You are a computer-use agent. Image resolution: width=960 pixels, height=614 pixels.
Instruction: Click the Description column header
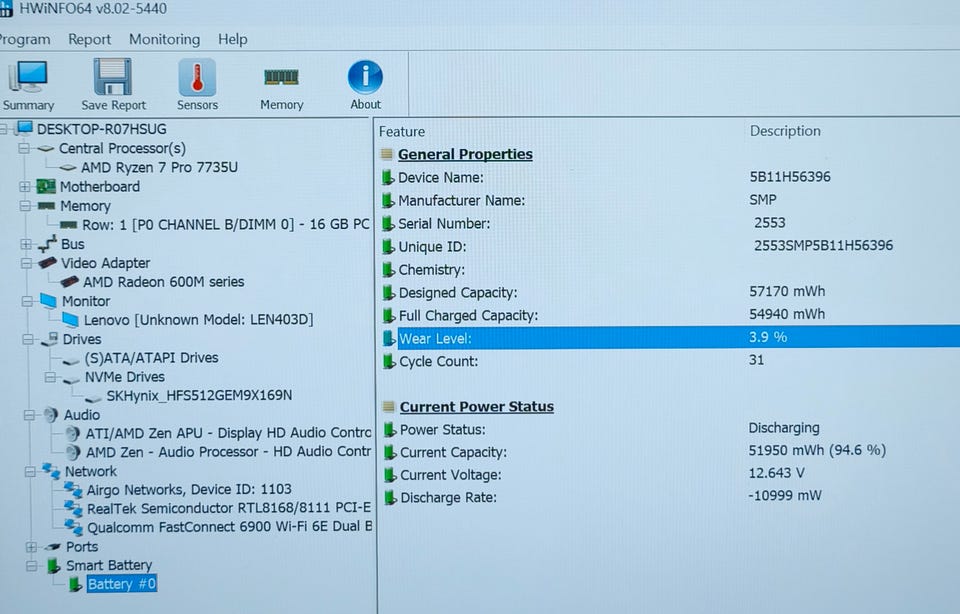click(x=785, y=131)
